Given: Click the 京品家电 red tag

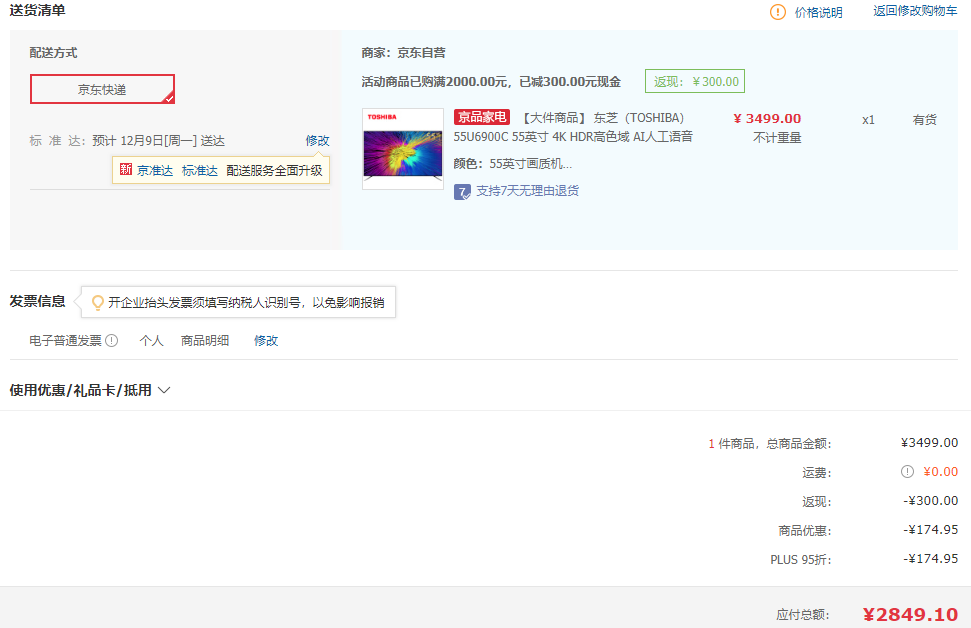Looking at the screenshot, I should coord(481,117).
